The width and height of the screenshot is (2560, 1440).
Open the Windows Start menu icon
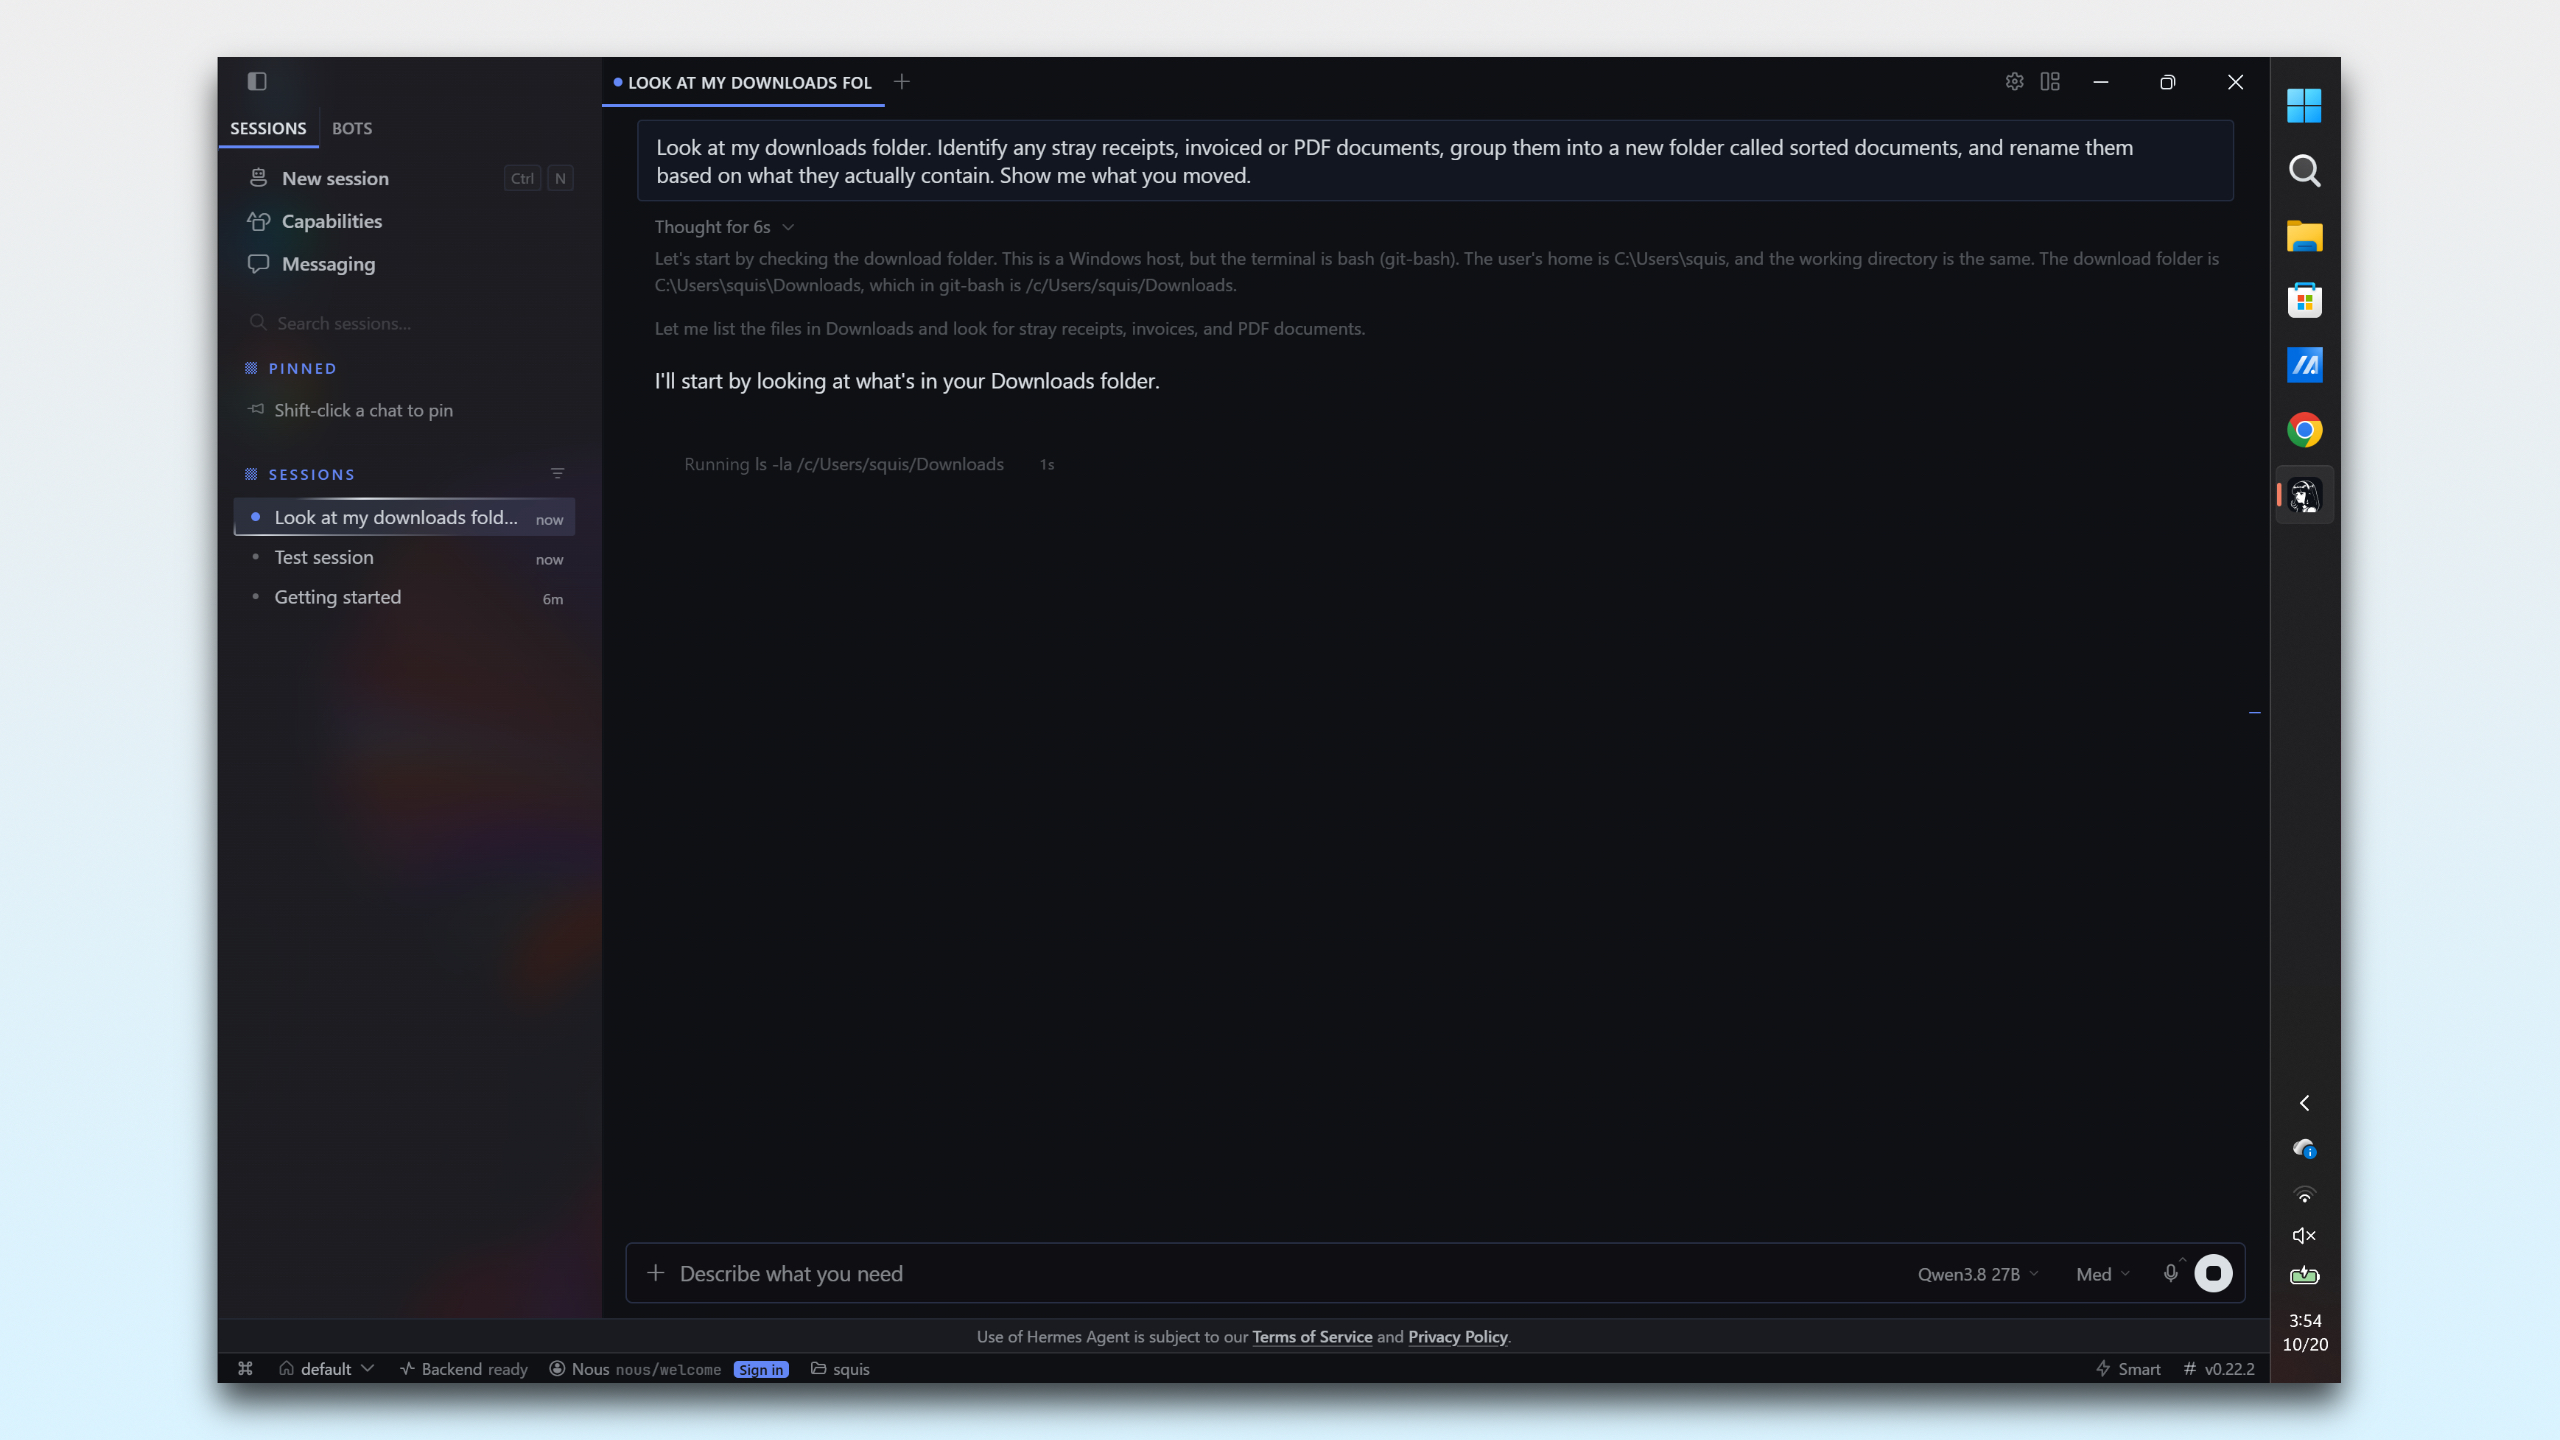[2304, 105]
